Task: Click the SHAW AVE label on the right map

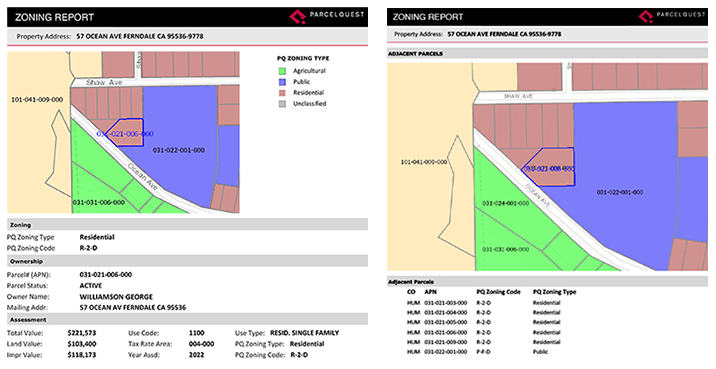Action: pyautogui.click(x=518, y=96)
